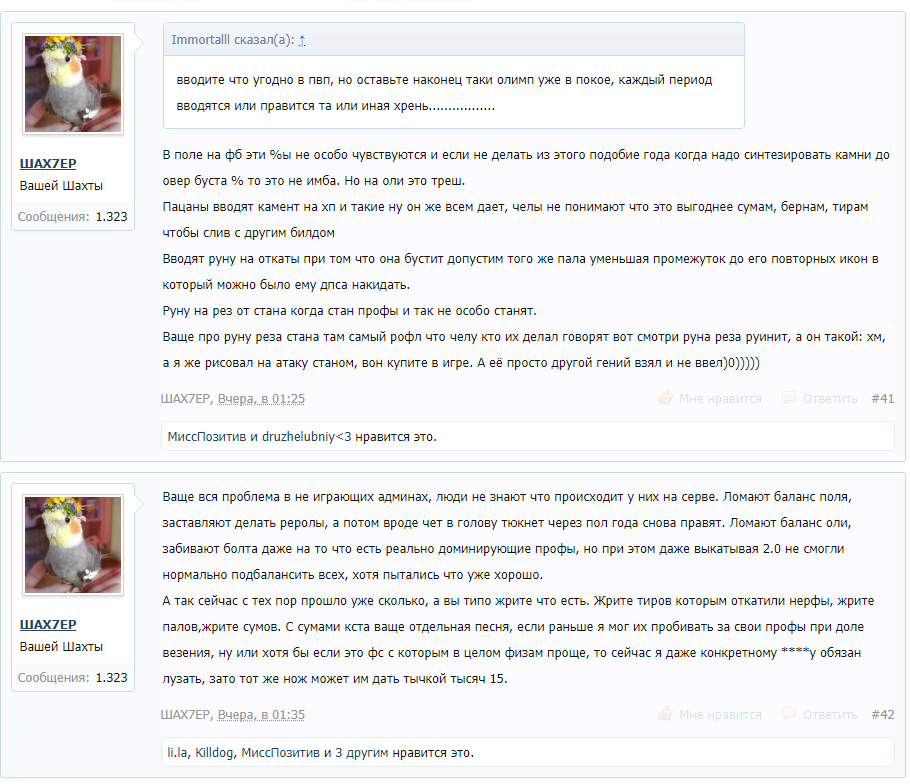Click 'Ответить' on post #42
Screen dimensions: 910x784
tap(830, 714)
